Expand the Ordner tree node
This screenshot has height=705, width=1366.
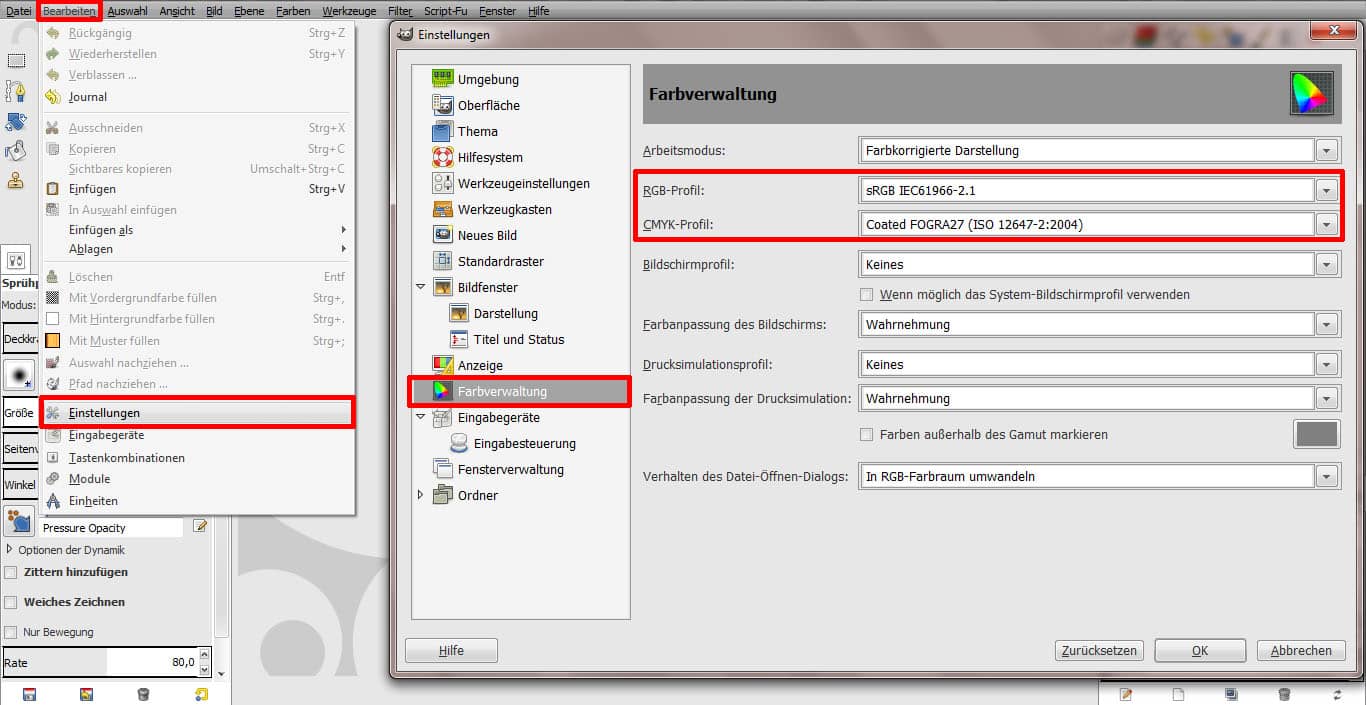pyautogui.click(x=420, y=495)
